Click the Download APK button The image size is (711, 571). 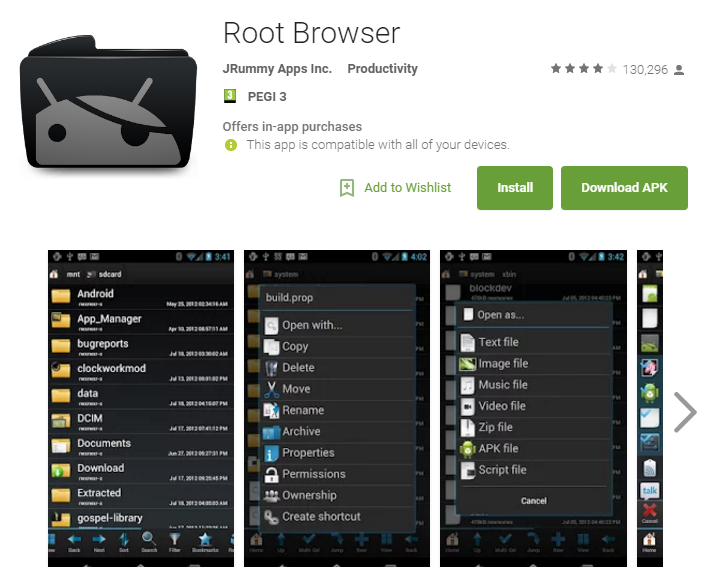[x=624, y=188]
